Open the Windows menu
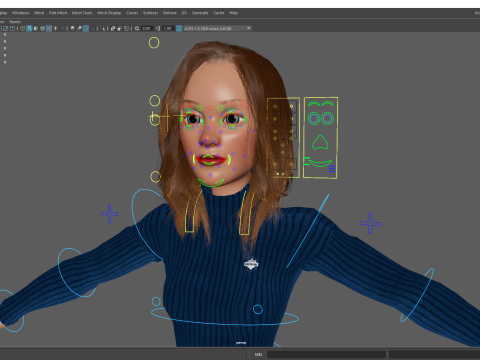The height and width of the screenshot is (360, 480). point(21,13)
